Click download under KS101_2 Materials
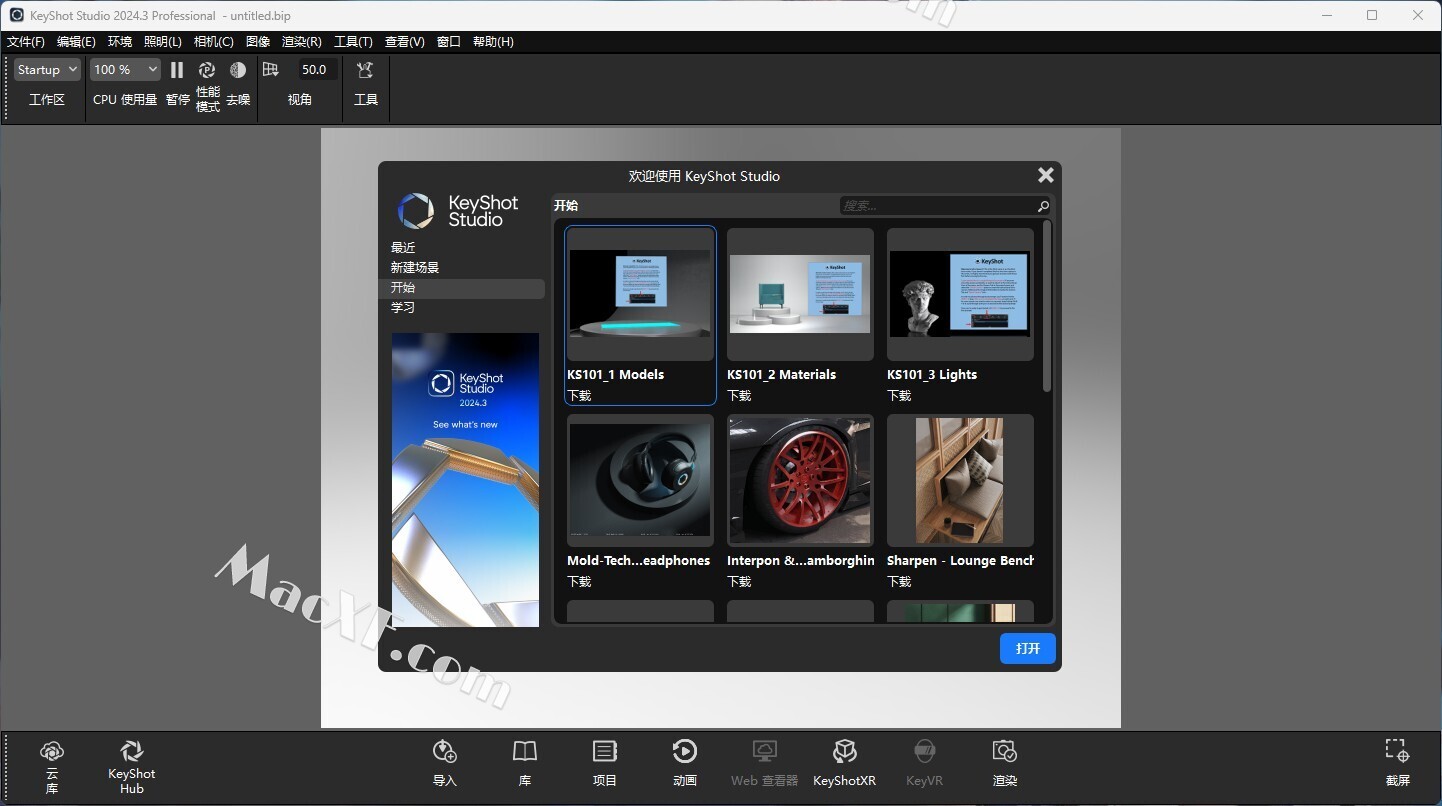This screenshot has height=806, width=1442. point(740,396)
